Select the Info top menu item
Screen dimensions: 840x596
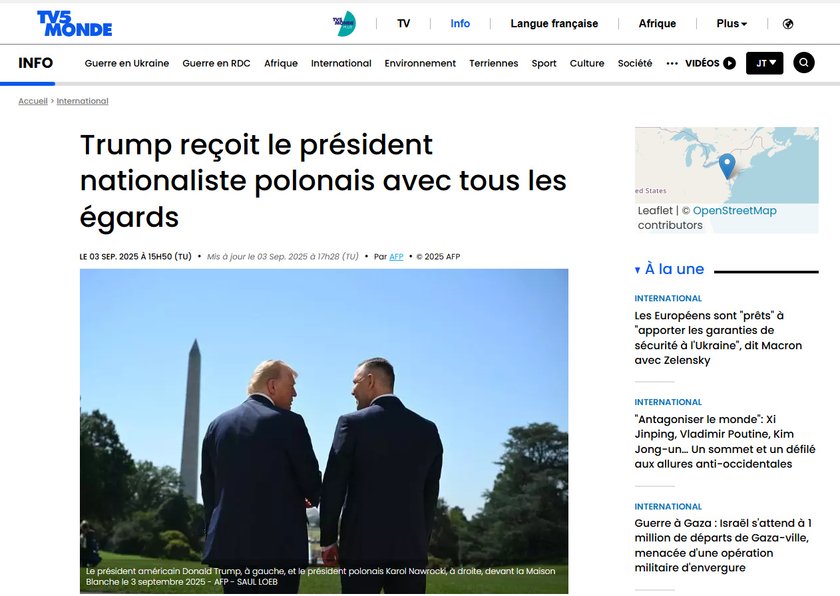point(460,24)
